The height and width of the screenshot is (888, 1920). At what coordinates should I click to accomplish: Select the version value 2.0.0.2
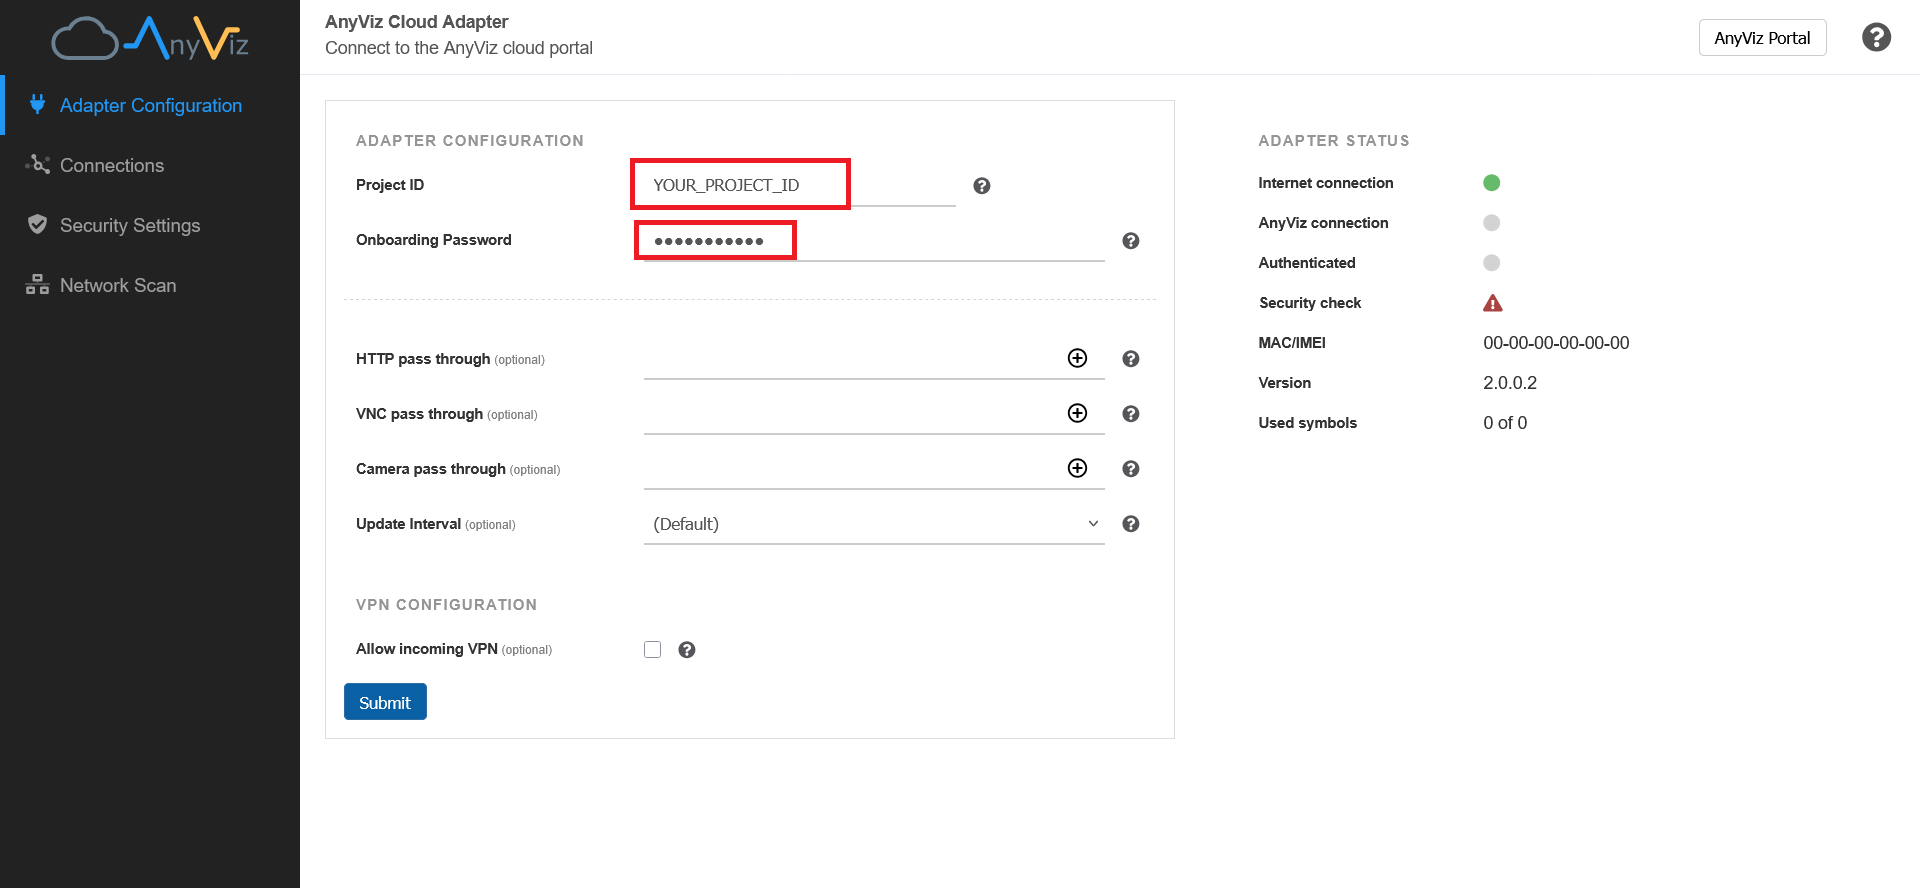[x=1510, y=383]
